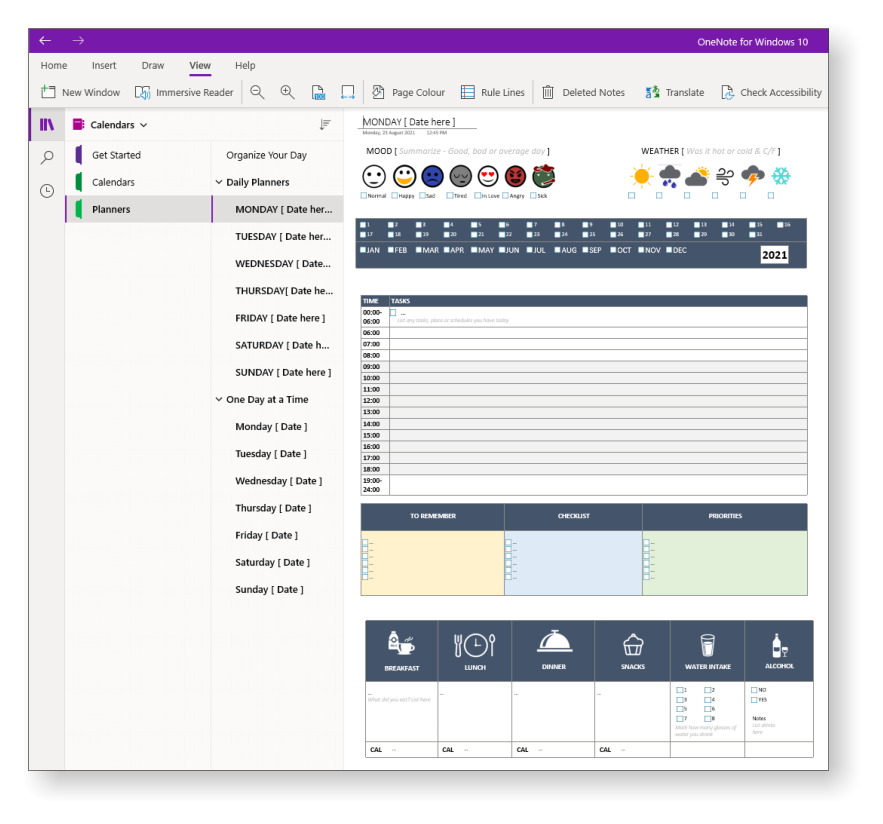Viewport: 883px width, 824px height.
Task: Check the Angry mood checkbox
Action: (505, 195)
